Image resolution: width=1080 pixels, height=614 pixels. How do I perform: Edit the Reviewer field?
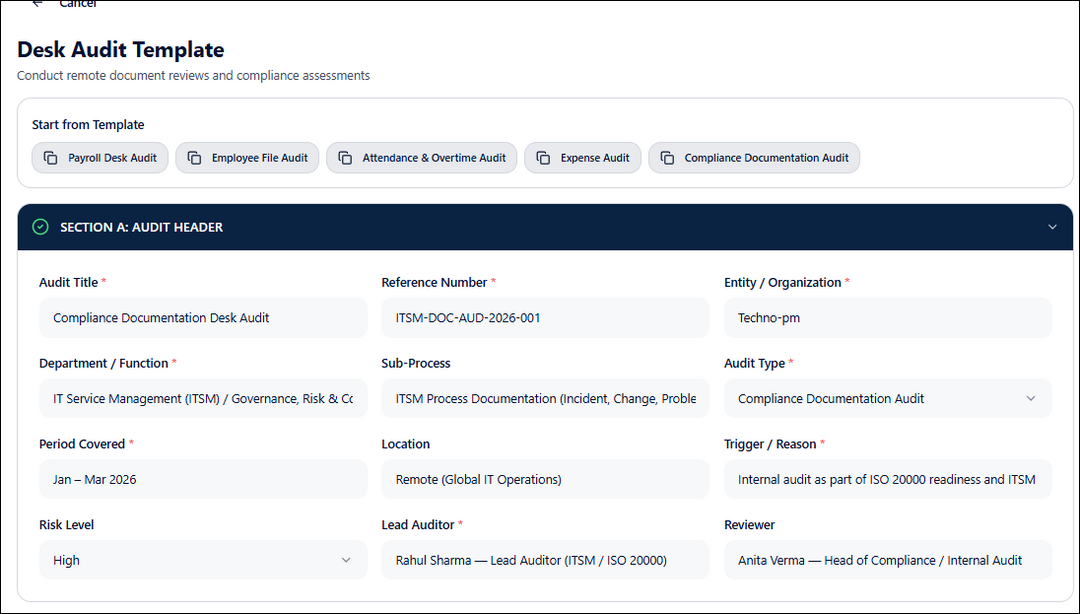pos(888,560)
